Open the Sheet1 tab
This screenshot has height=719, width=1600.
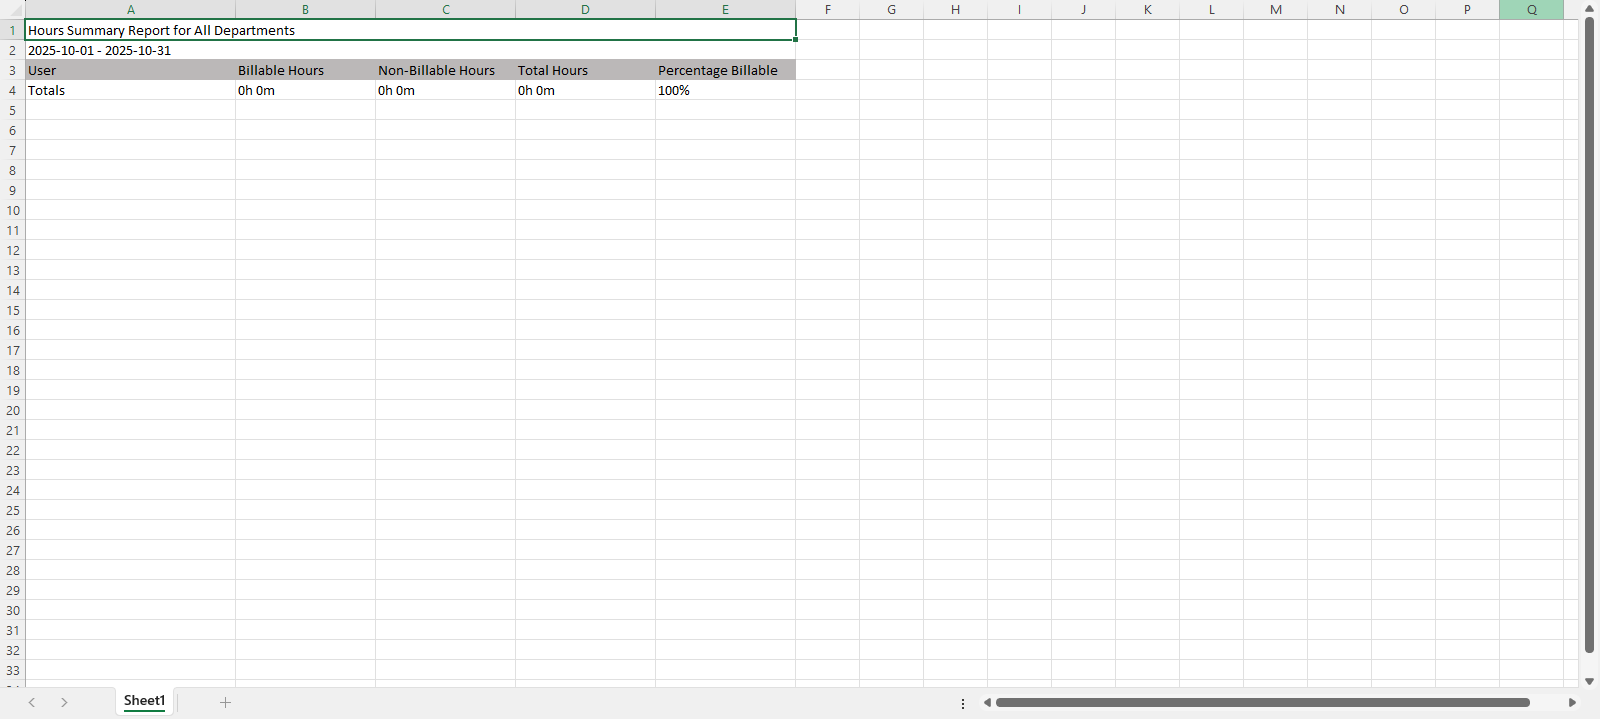click(144, 701)
